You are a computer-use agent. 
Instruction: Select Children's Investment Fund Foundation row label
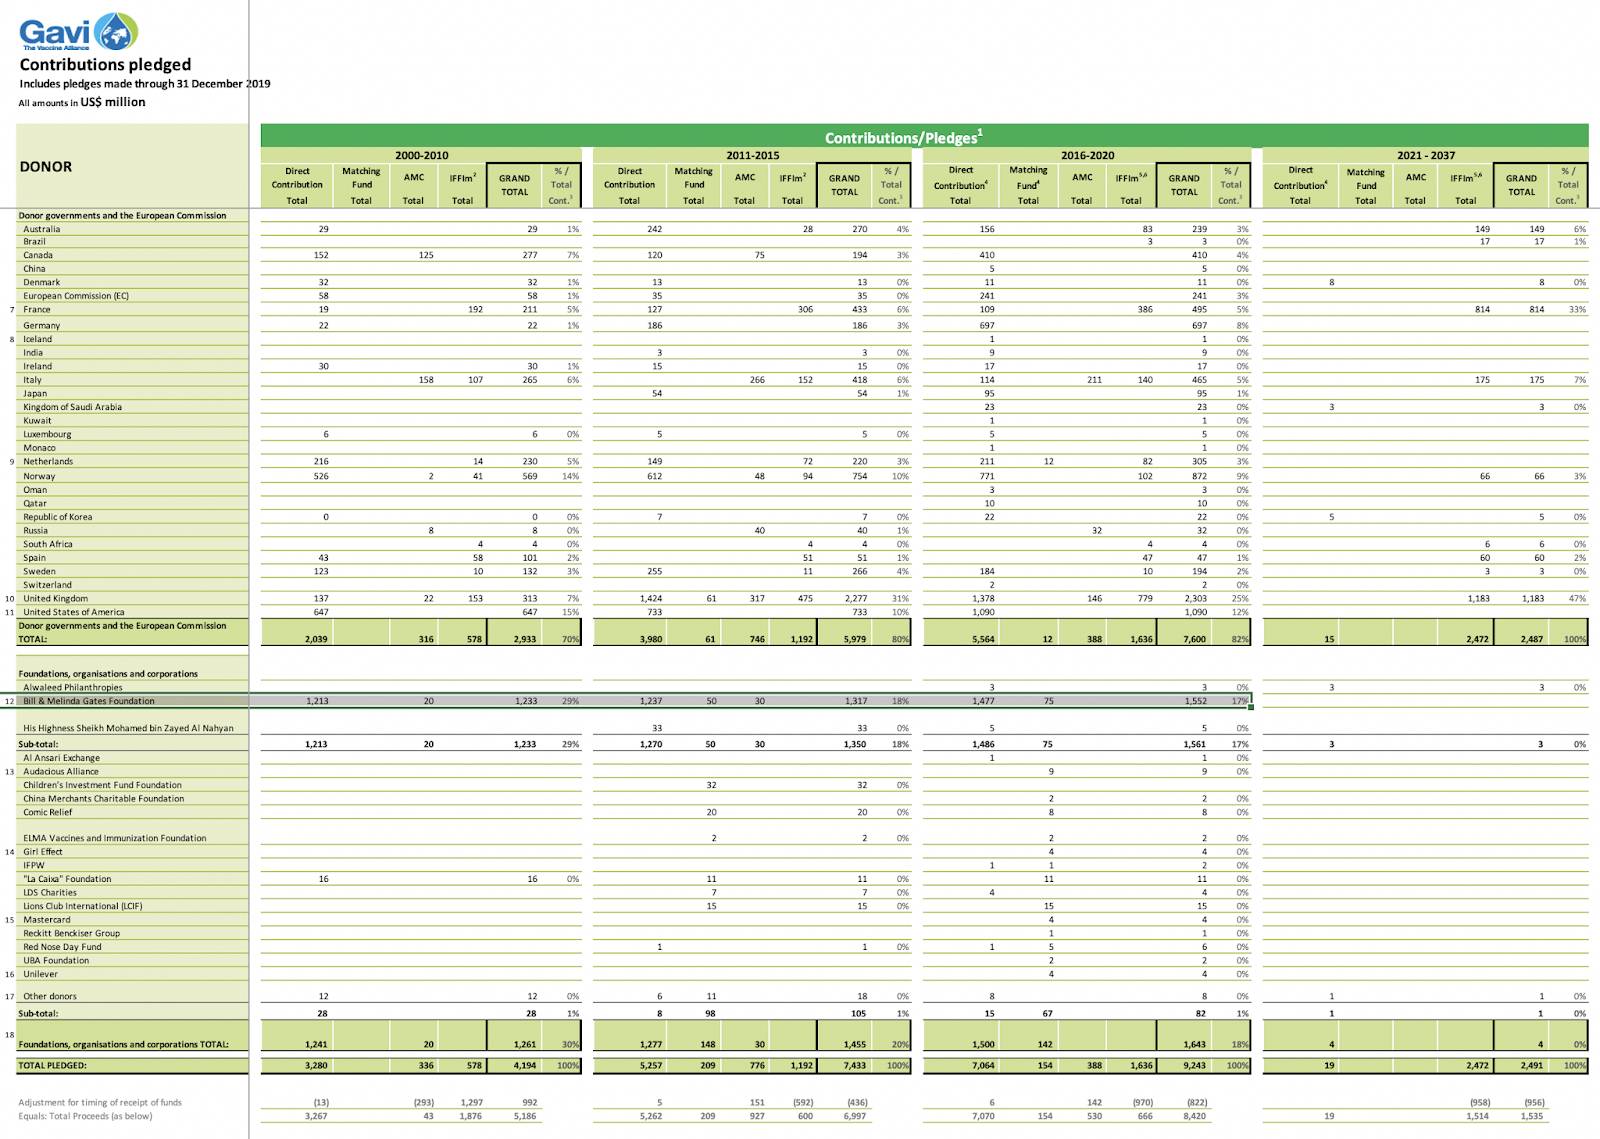point(103,785)
